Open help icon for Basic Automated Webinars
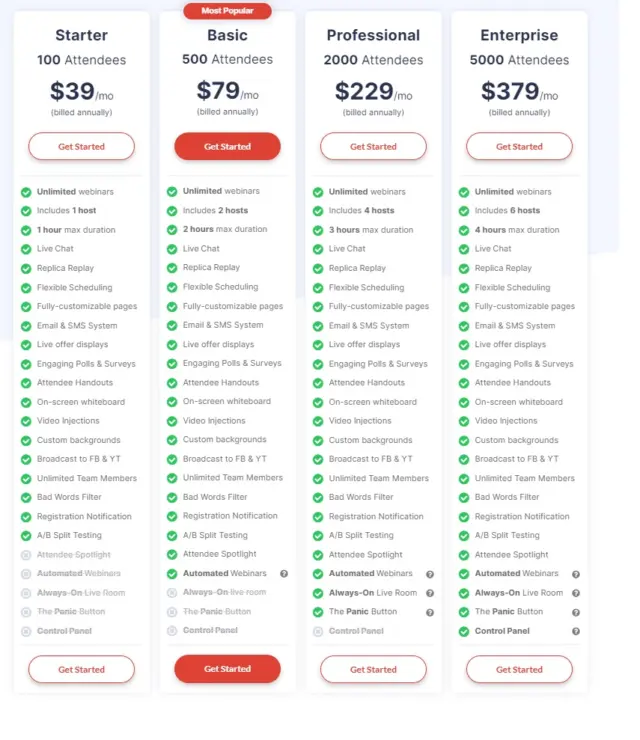The image size is (640, 740). click(x=284, y=573)
